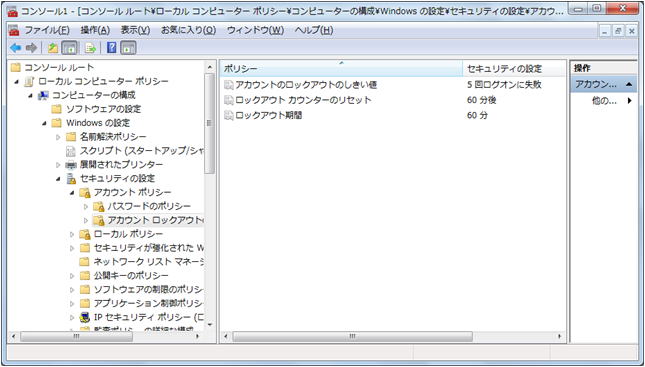Click the 5 回ログオンに失敗 setting value
The width and height of the screenshot is (645, 367).
pyautogui.click(x=504, y=85)
